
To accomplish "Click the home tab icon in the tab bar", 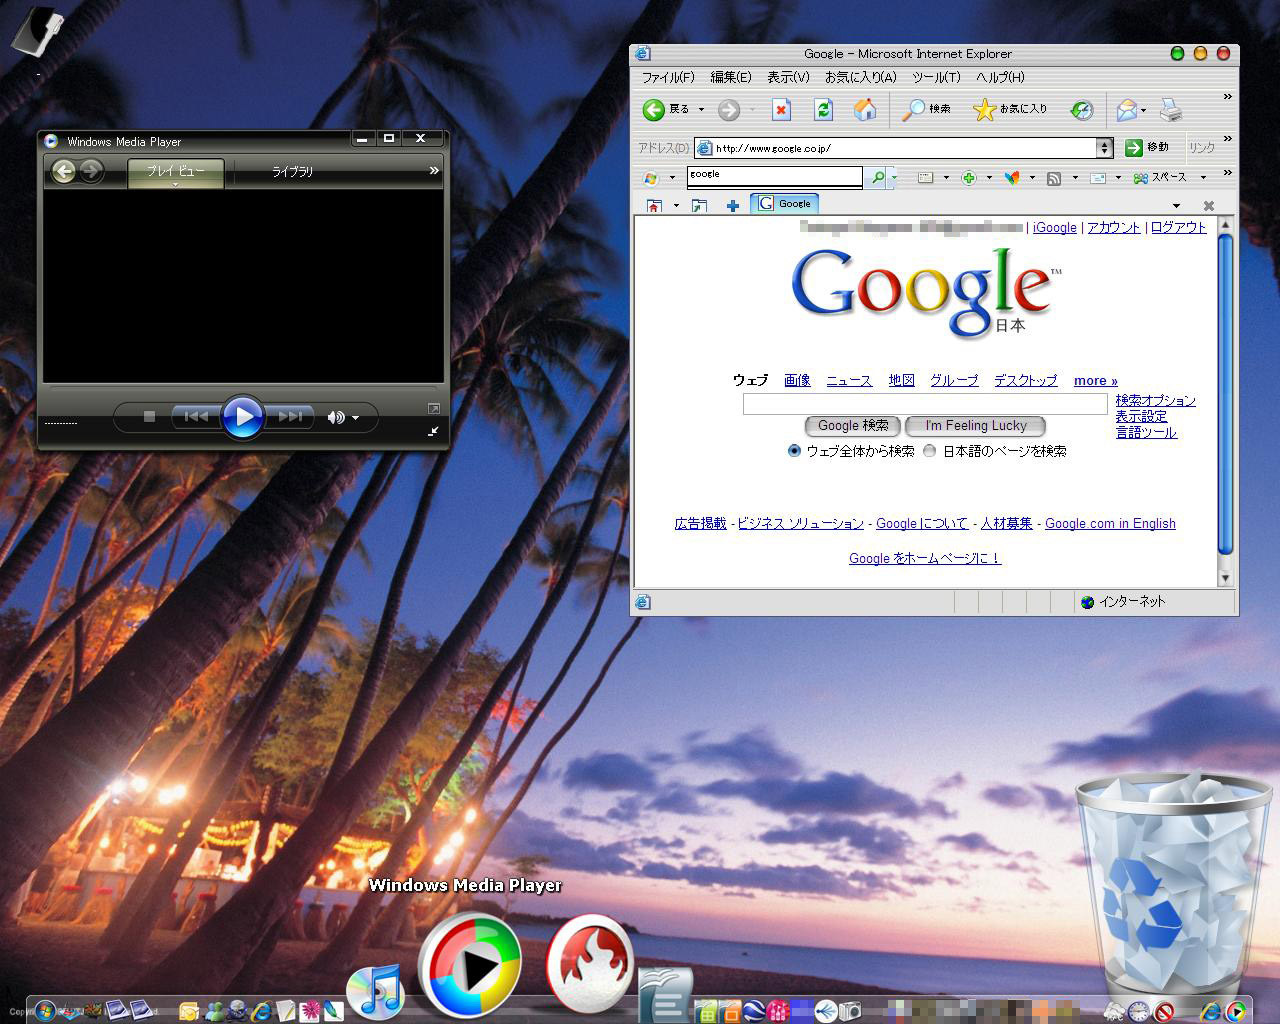I will tap(654, 205).
